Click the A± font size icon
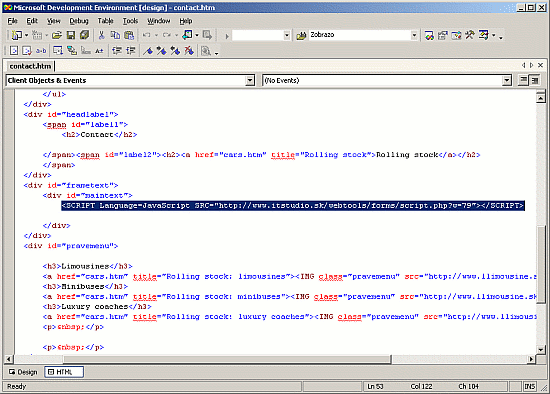This screenshot has height=394, width=550. [x=99, y=51]
